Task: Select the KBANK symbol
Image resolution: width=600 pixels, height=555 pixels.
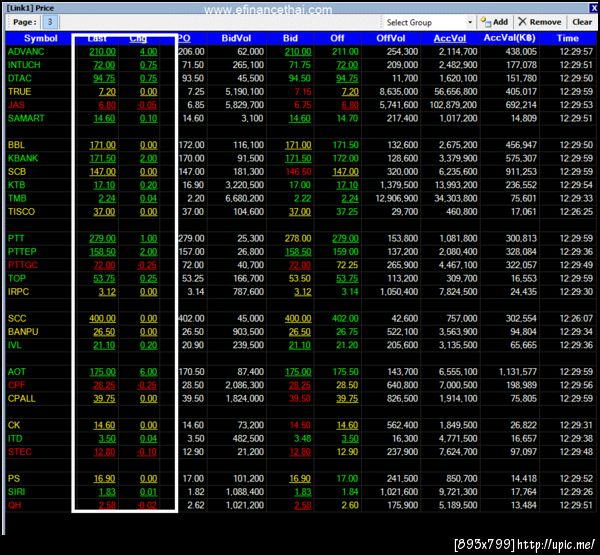Action: 23,158
